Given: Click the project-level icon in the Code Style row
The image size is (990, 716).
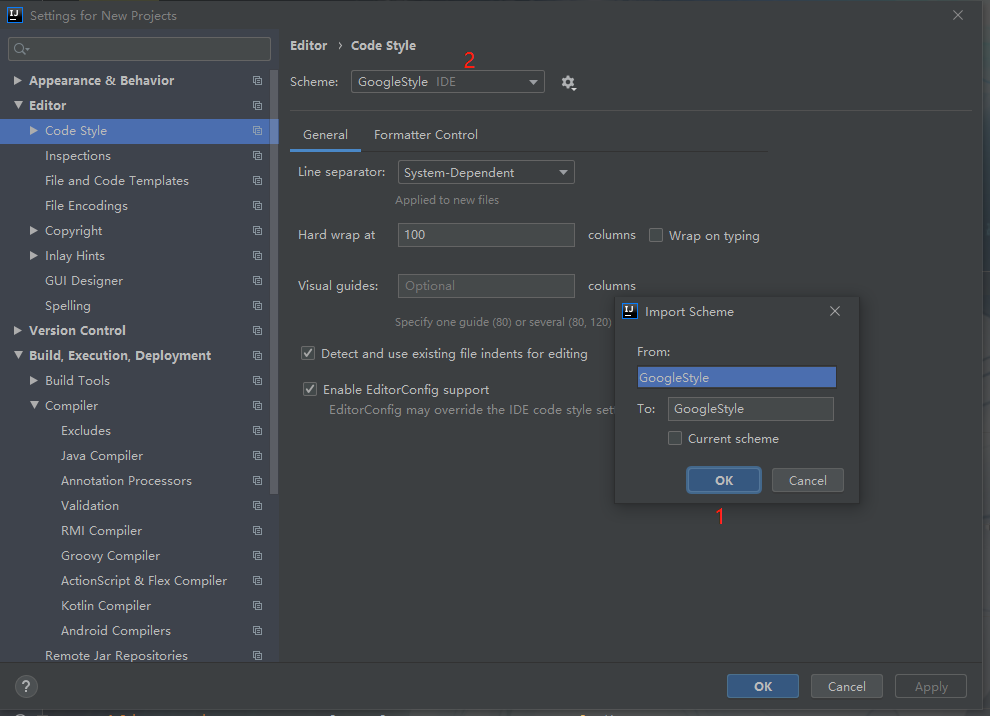Looking at the screenshot, I should (x=258, y=131).
